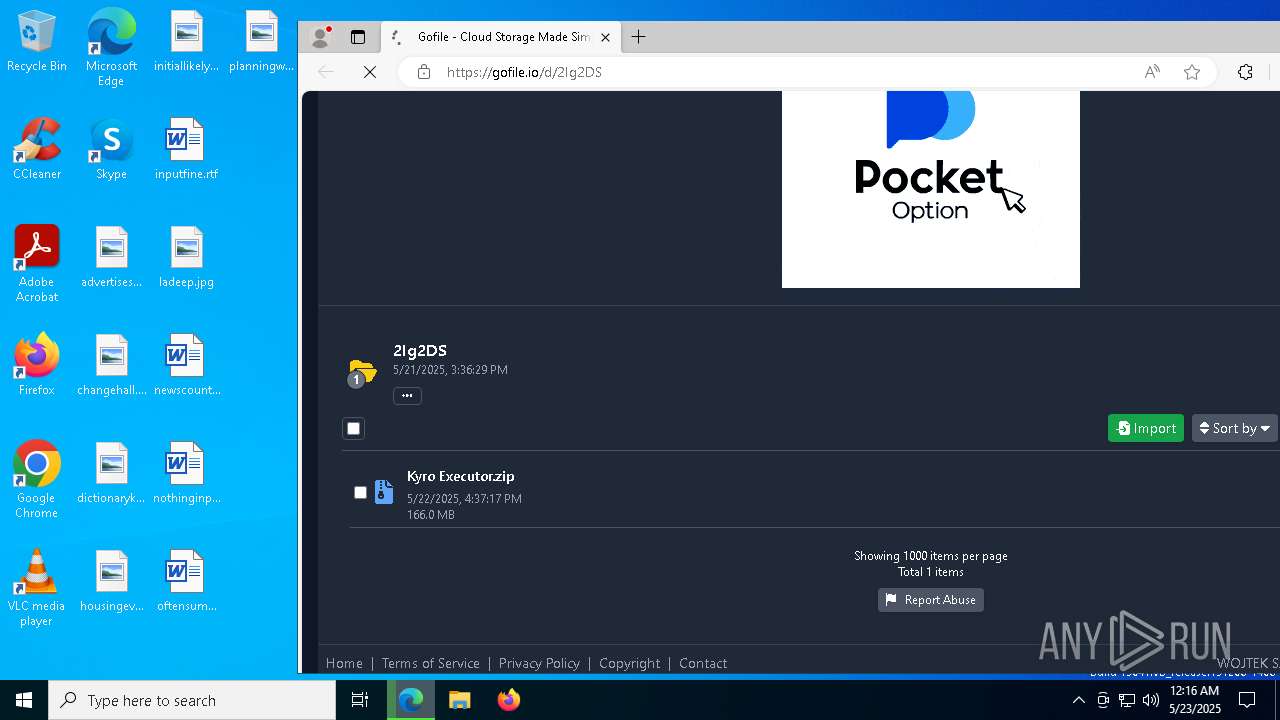Open Firefox desktop shortcut
The width and height of the screenshot is (1280, 720).
36,366
